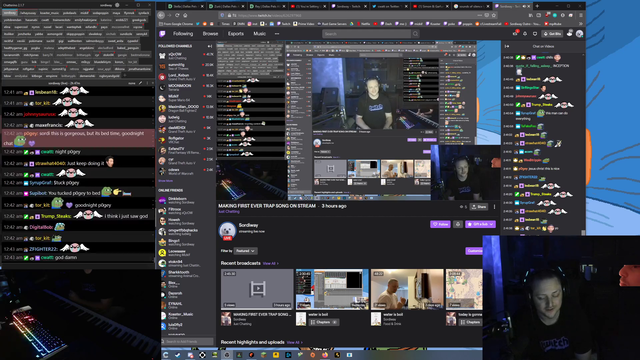The image size is (640, 360).
Task: Open Chatterino account settings avatar icon
Action: pos(117,5)
